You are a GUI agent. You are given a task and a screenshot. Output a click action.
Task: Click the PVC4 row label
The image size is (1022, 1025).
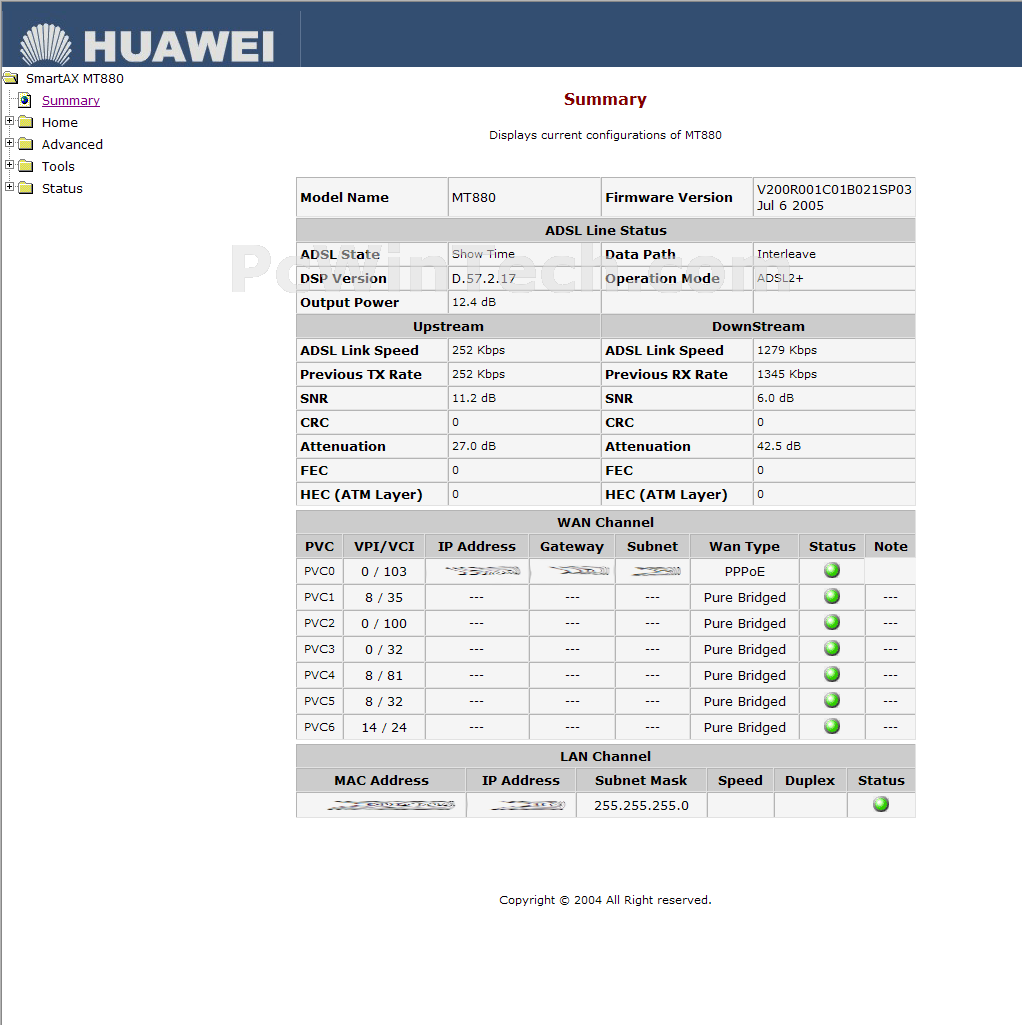click(319, 675)
